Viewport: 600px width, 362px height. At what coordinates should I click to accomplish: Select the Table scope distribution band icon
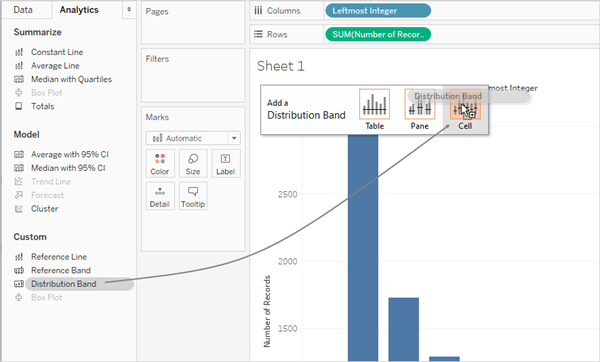click(374, 104)
